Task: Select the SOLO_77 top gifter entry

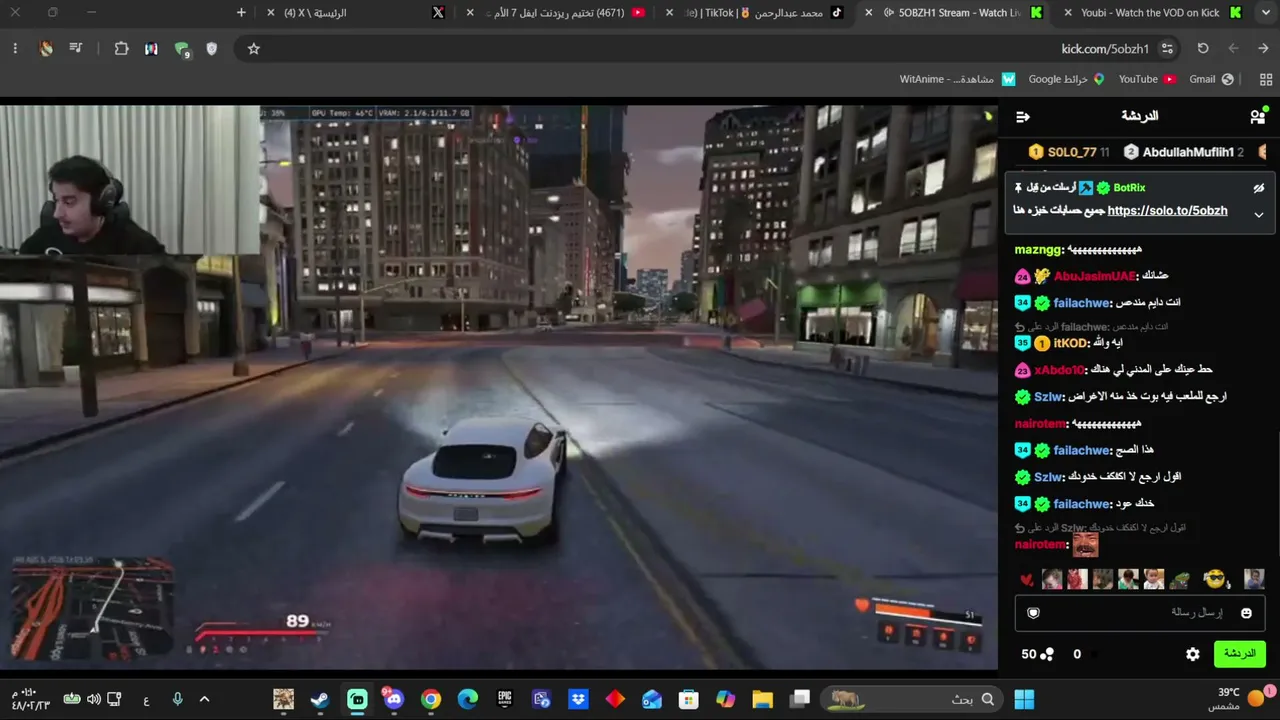Action: click(1070, 152)
